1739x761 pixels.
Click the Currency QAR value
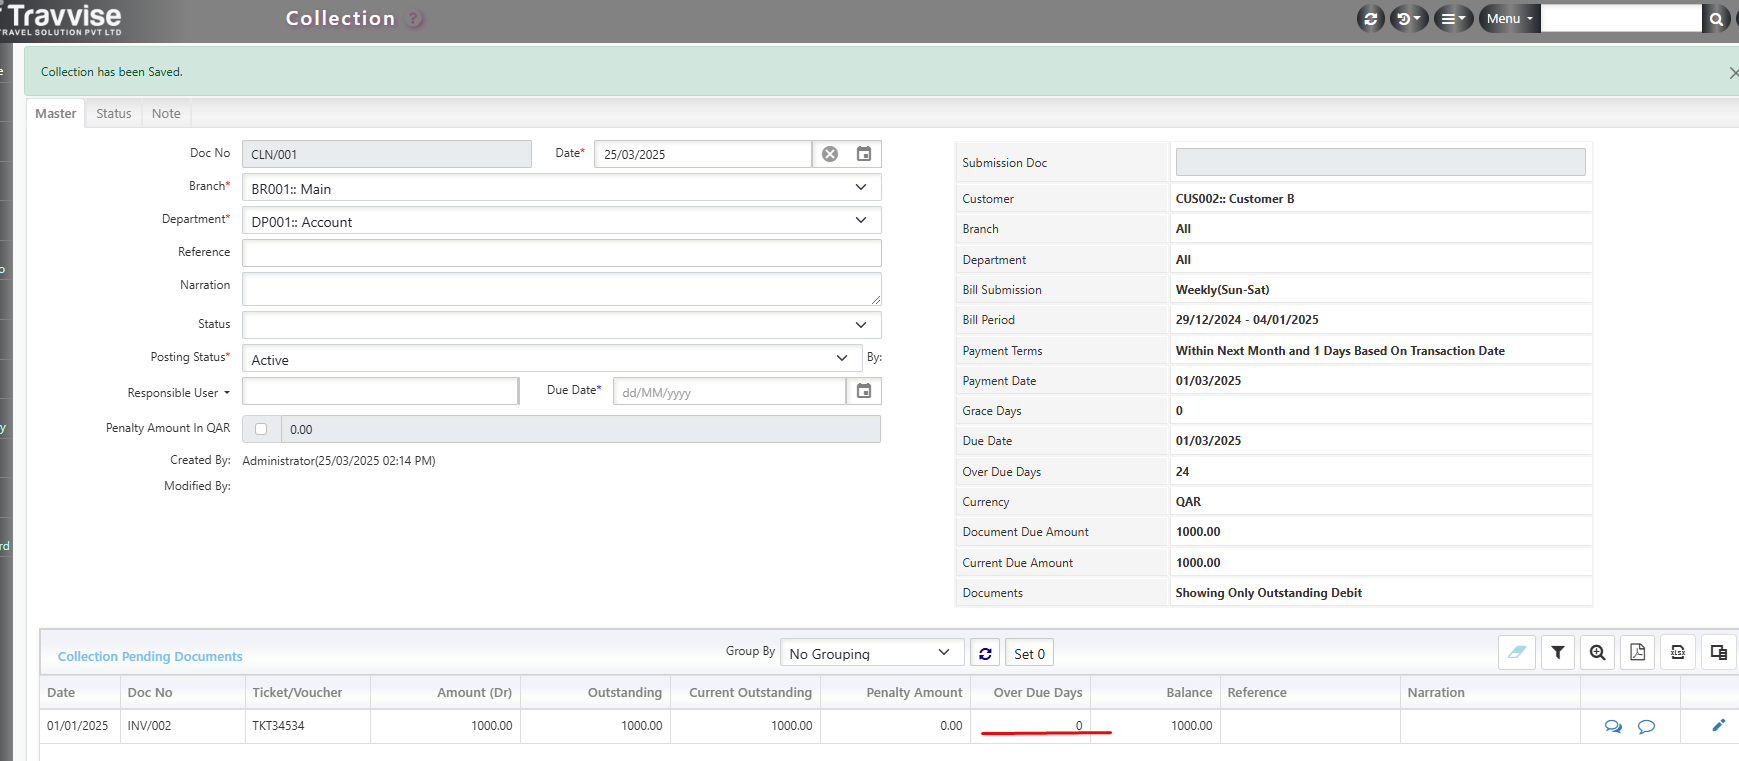(x=1188, y=502)
